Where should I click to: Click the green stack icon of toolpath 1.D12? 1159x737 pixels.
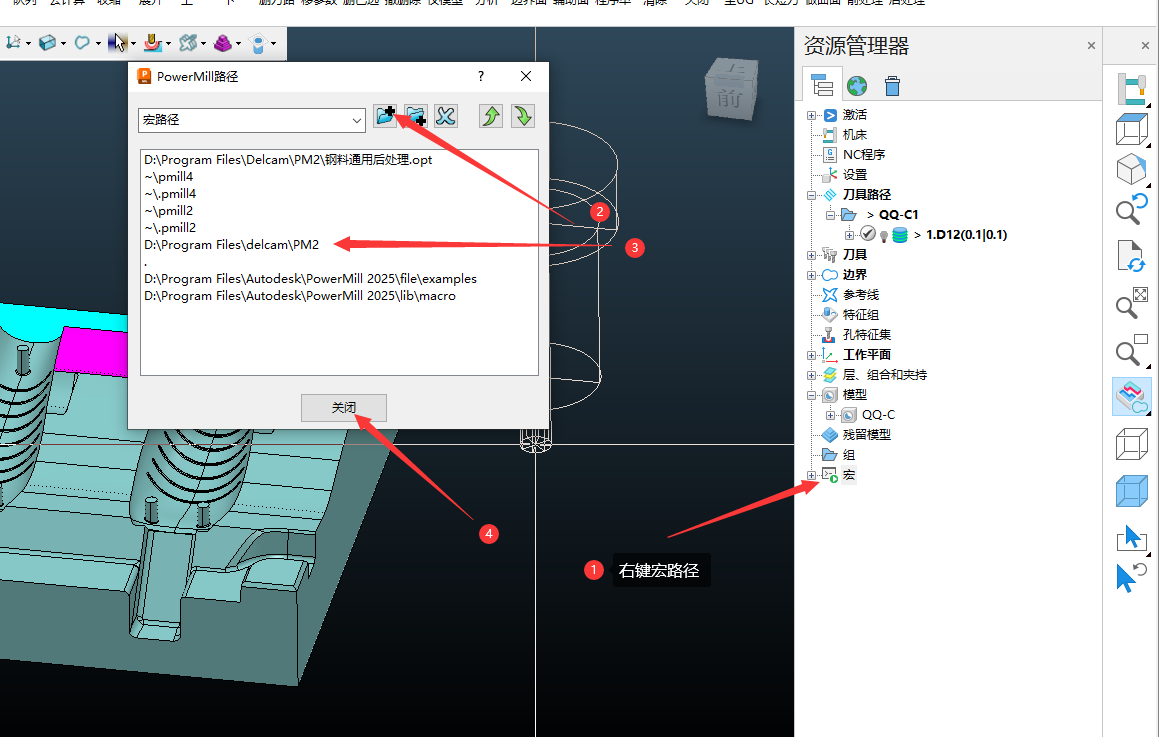(x=900, y=235)
